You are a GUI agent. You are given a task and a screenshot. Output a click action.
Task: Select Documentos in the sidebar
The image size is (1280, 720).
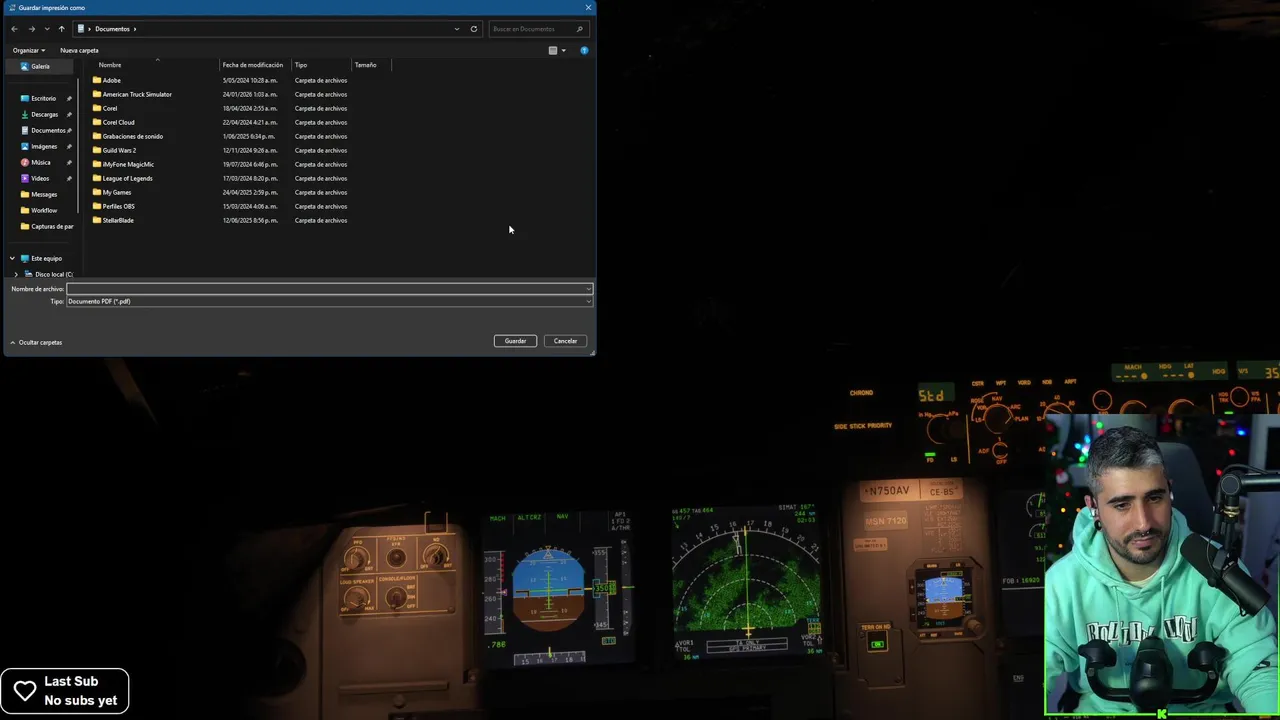(x=47, y=130)
